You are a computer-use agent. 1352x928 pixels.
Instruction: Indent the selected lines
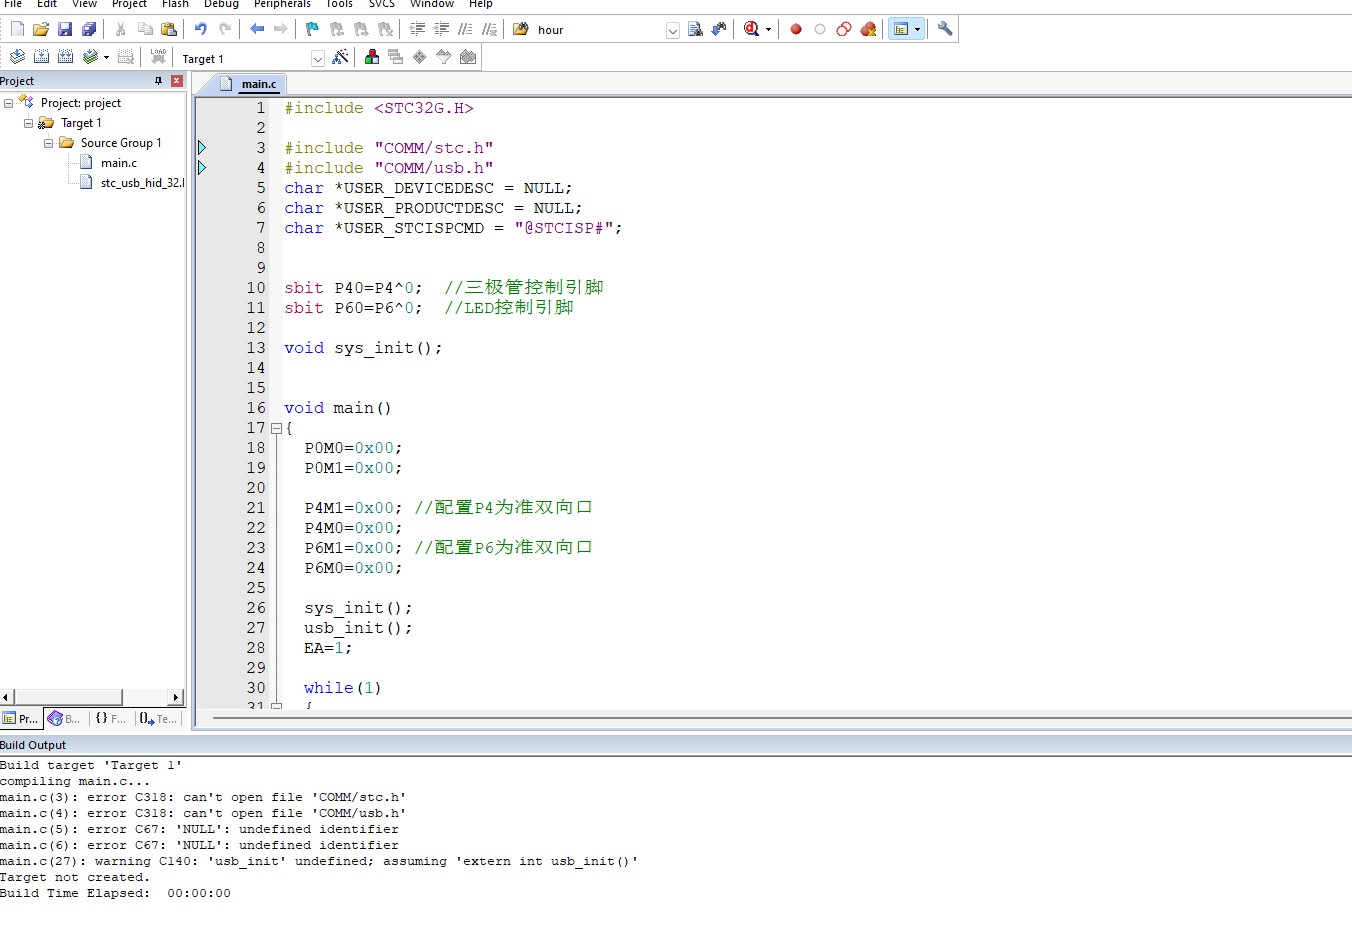417,29
